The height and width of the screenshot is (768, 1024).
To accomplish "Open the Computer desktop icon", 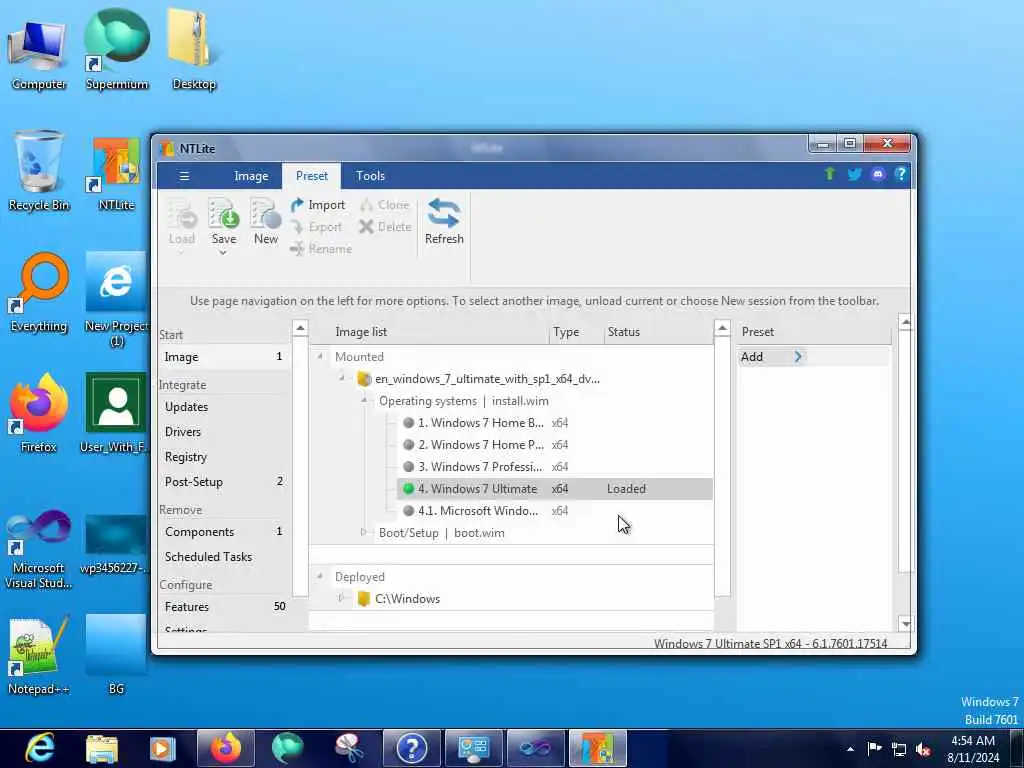I will [39, 54].
